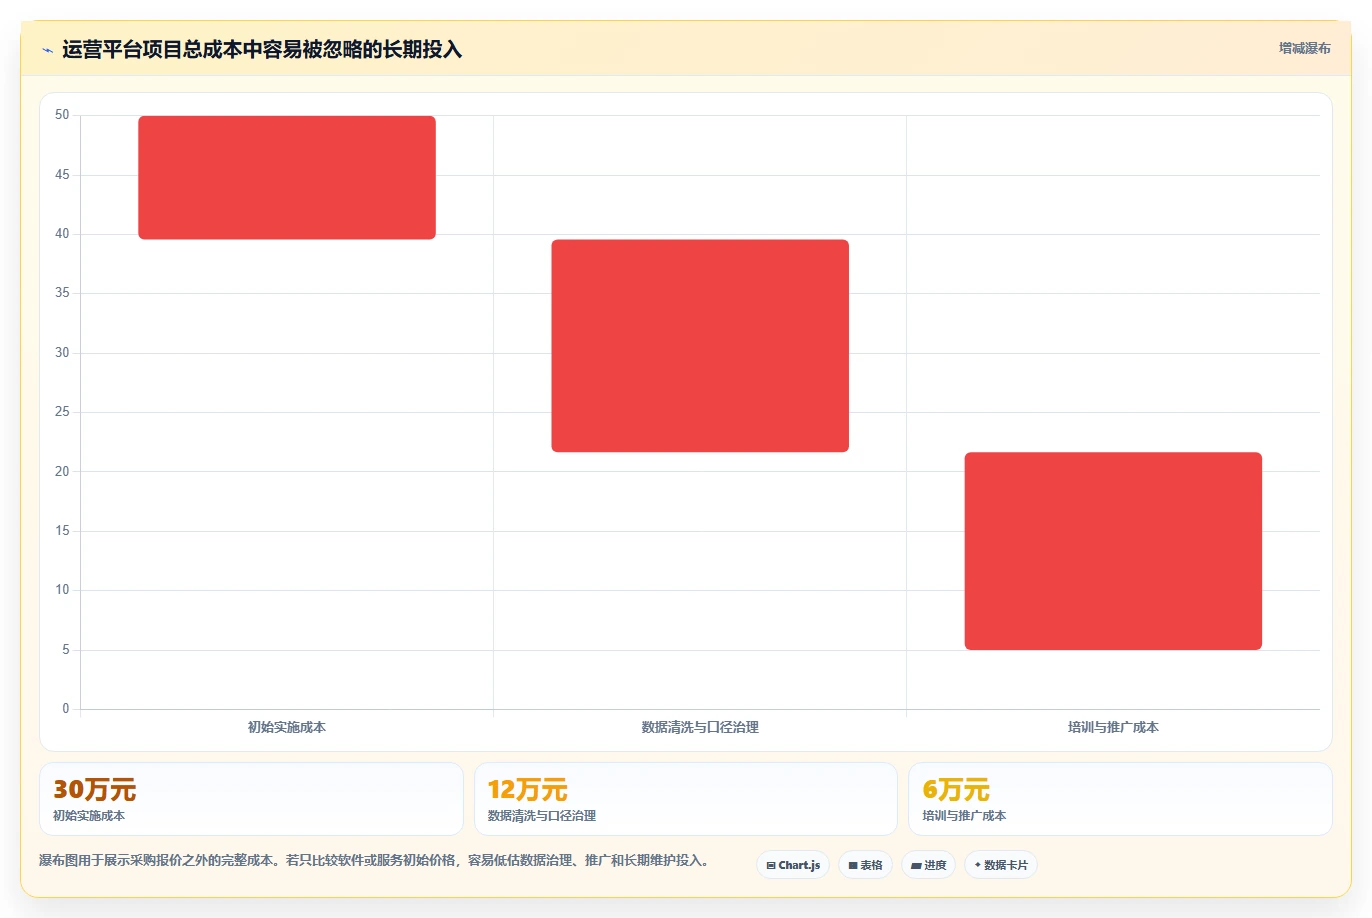Open the 30万元 初始实施成本 card
The image size is (1372, 918).
tap(251, 799)
